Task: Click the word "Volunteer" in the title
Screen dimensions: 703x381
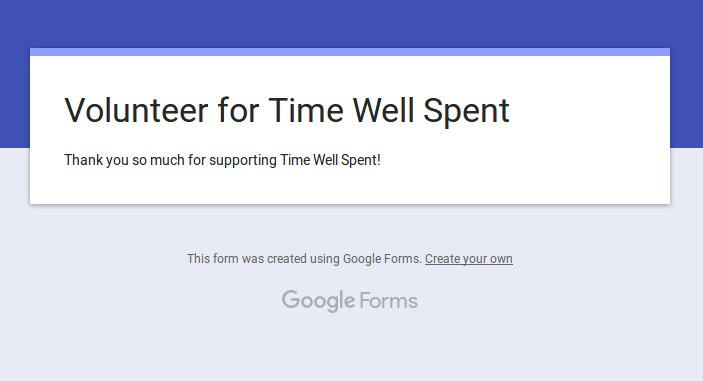Action: pyautogui.click(x=136, y=110)
